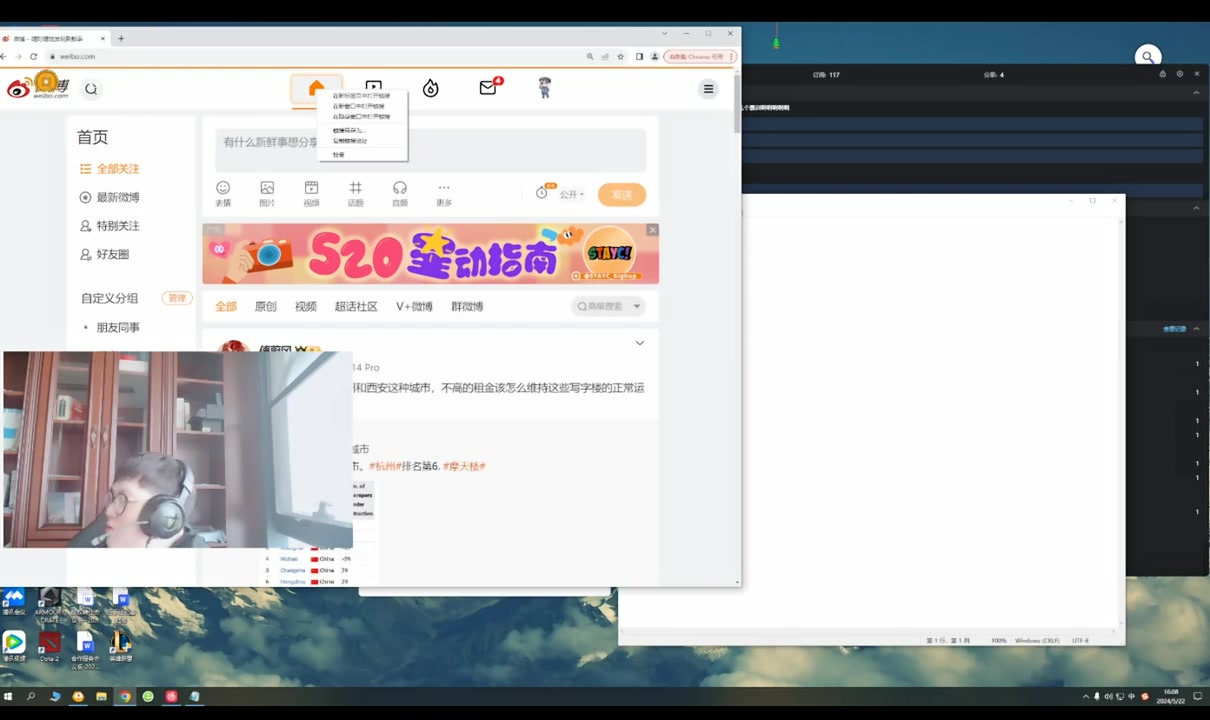This screenshot has width=1210, height=720.
Task: Open the 高级搜索 advanced search dropdown
Action: pyautogui.click(x=608, y=306)
